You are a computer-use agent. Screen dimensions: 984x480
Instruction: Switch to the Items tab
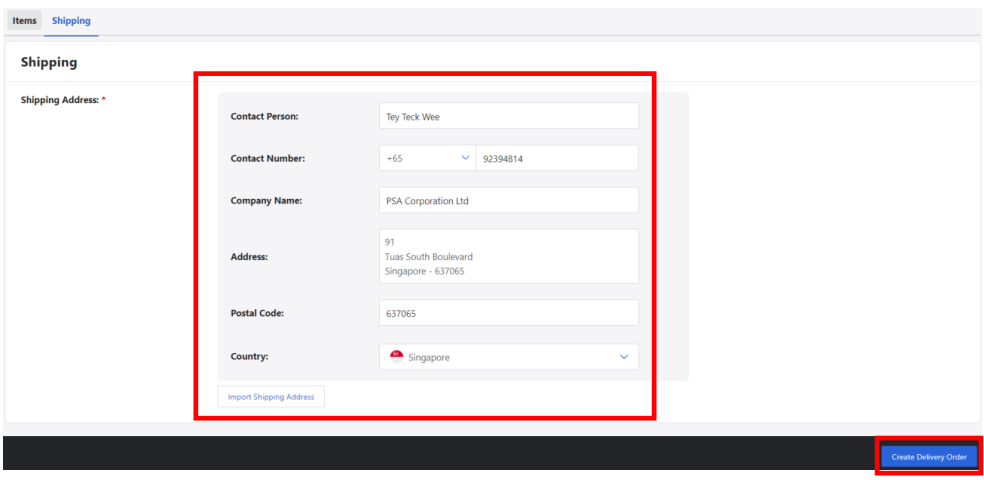(x=24, y=21)
